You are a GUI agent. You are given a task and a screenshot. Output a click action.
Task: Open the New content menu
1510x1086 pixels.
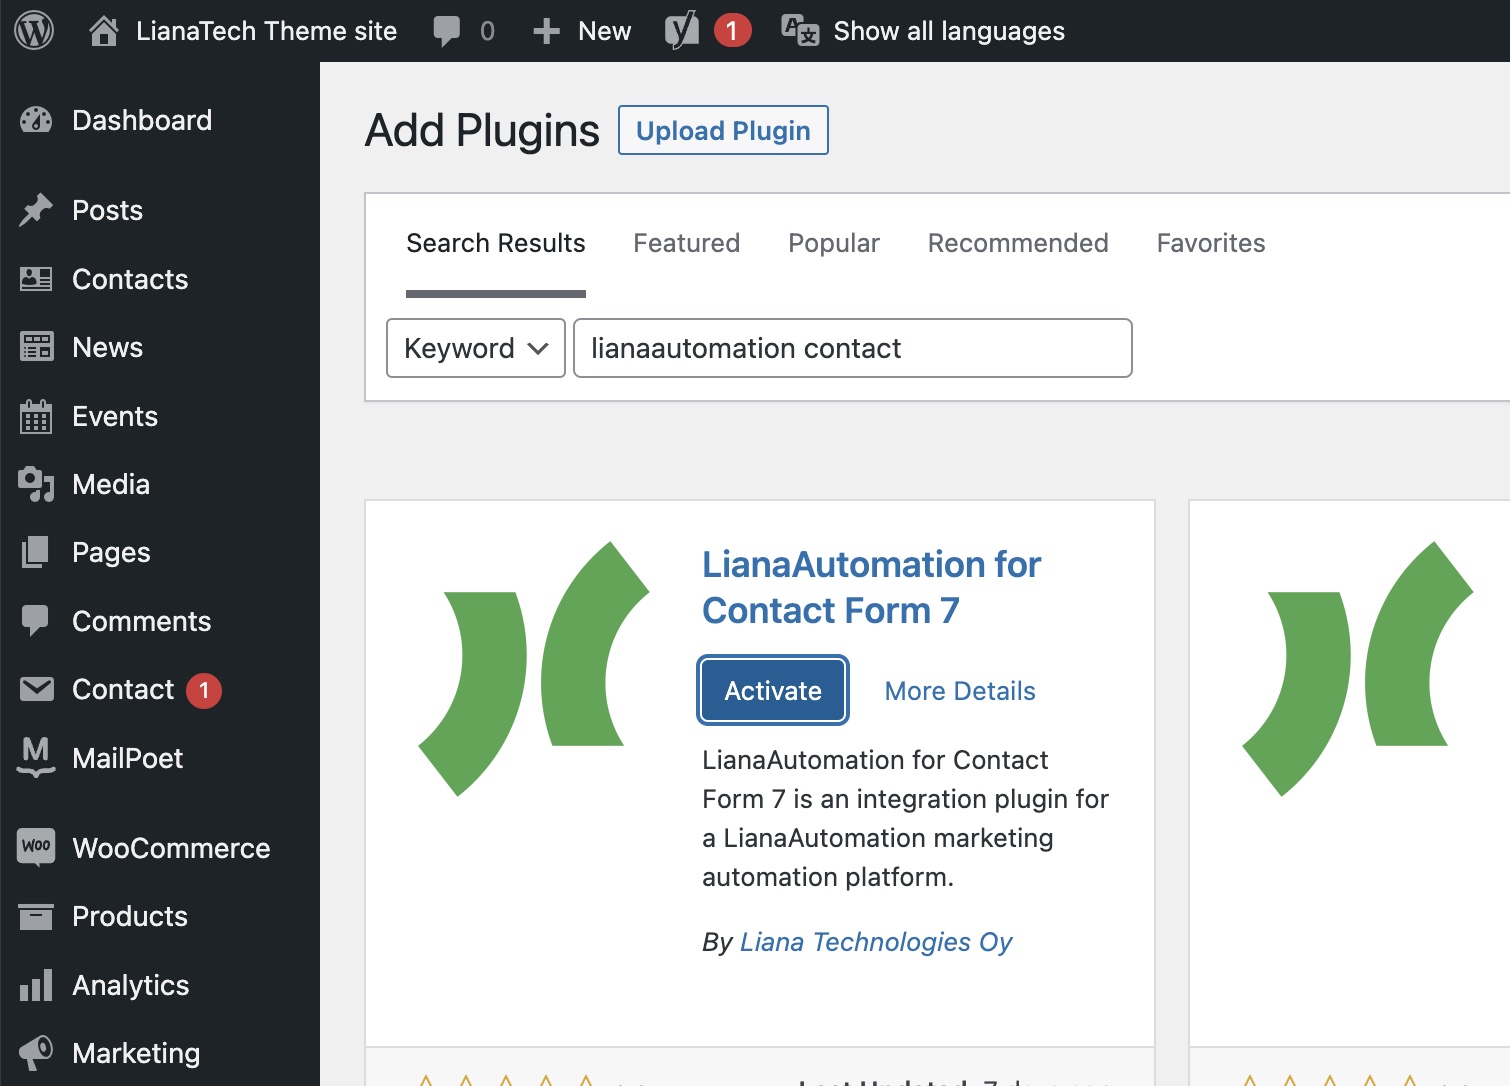[583, 31]
